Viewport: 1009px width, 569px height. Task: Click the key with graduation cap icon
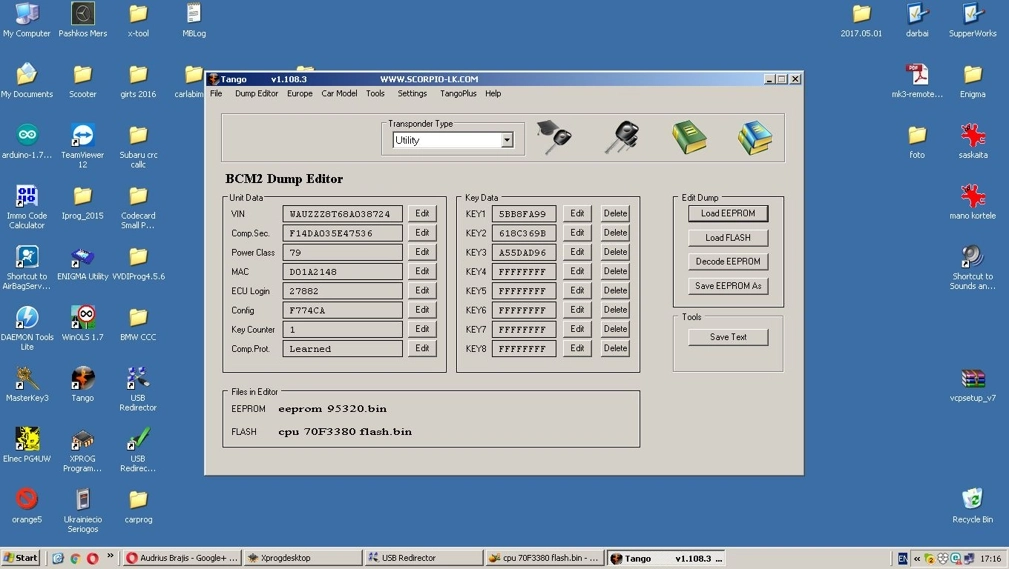pos(554,137)
